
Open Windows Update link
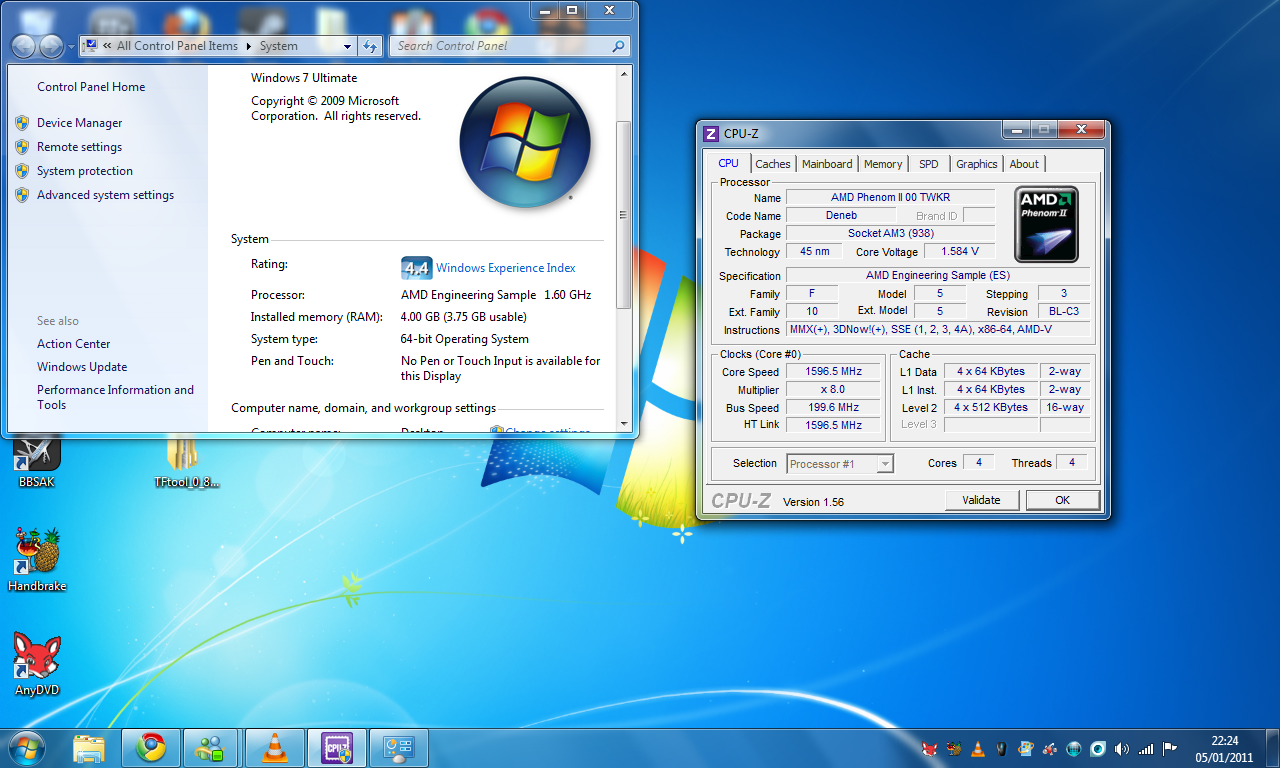pyautogui.click(x=82, y=367)
